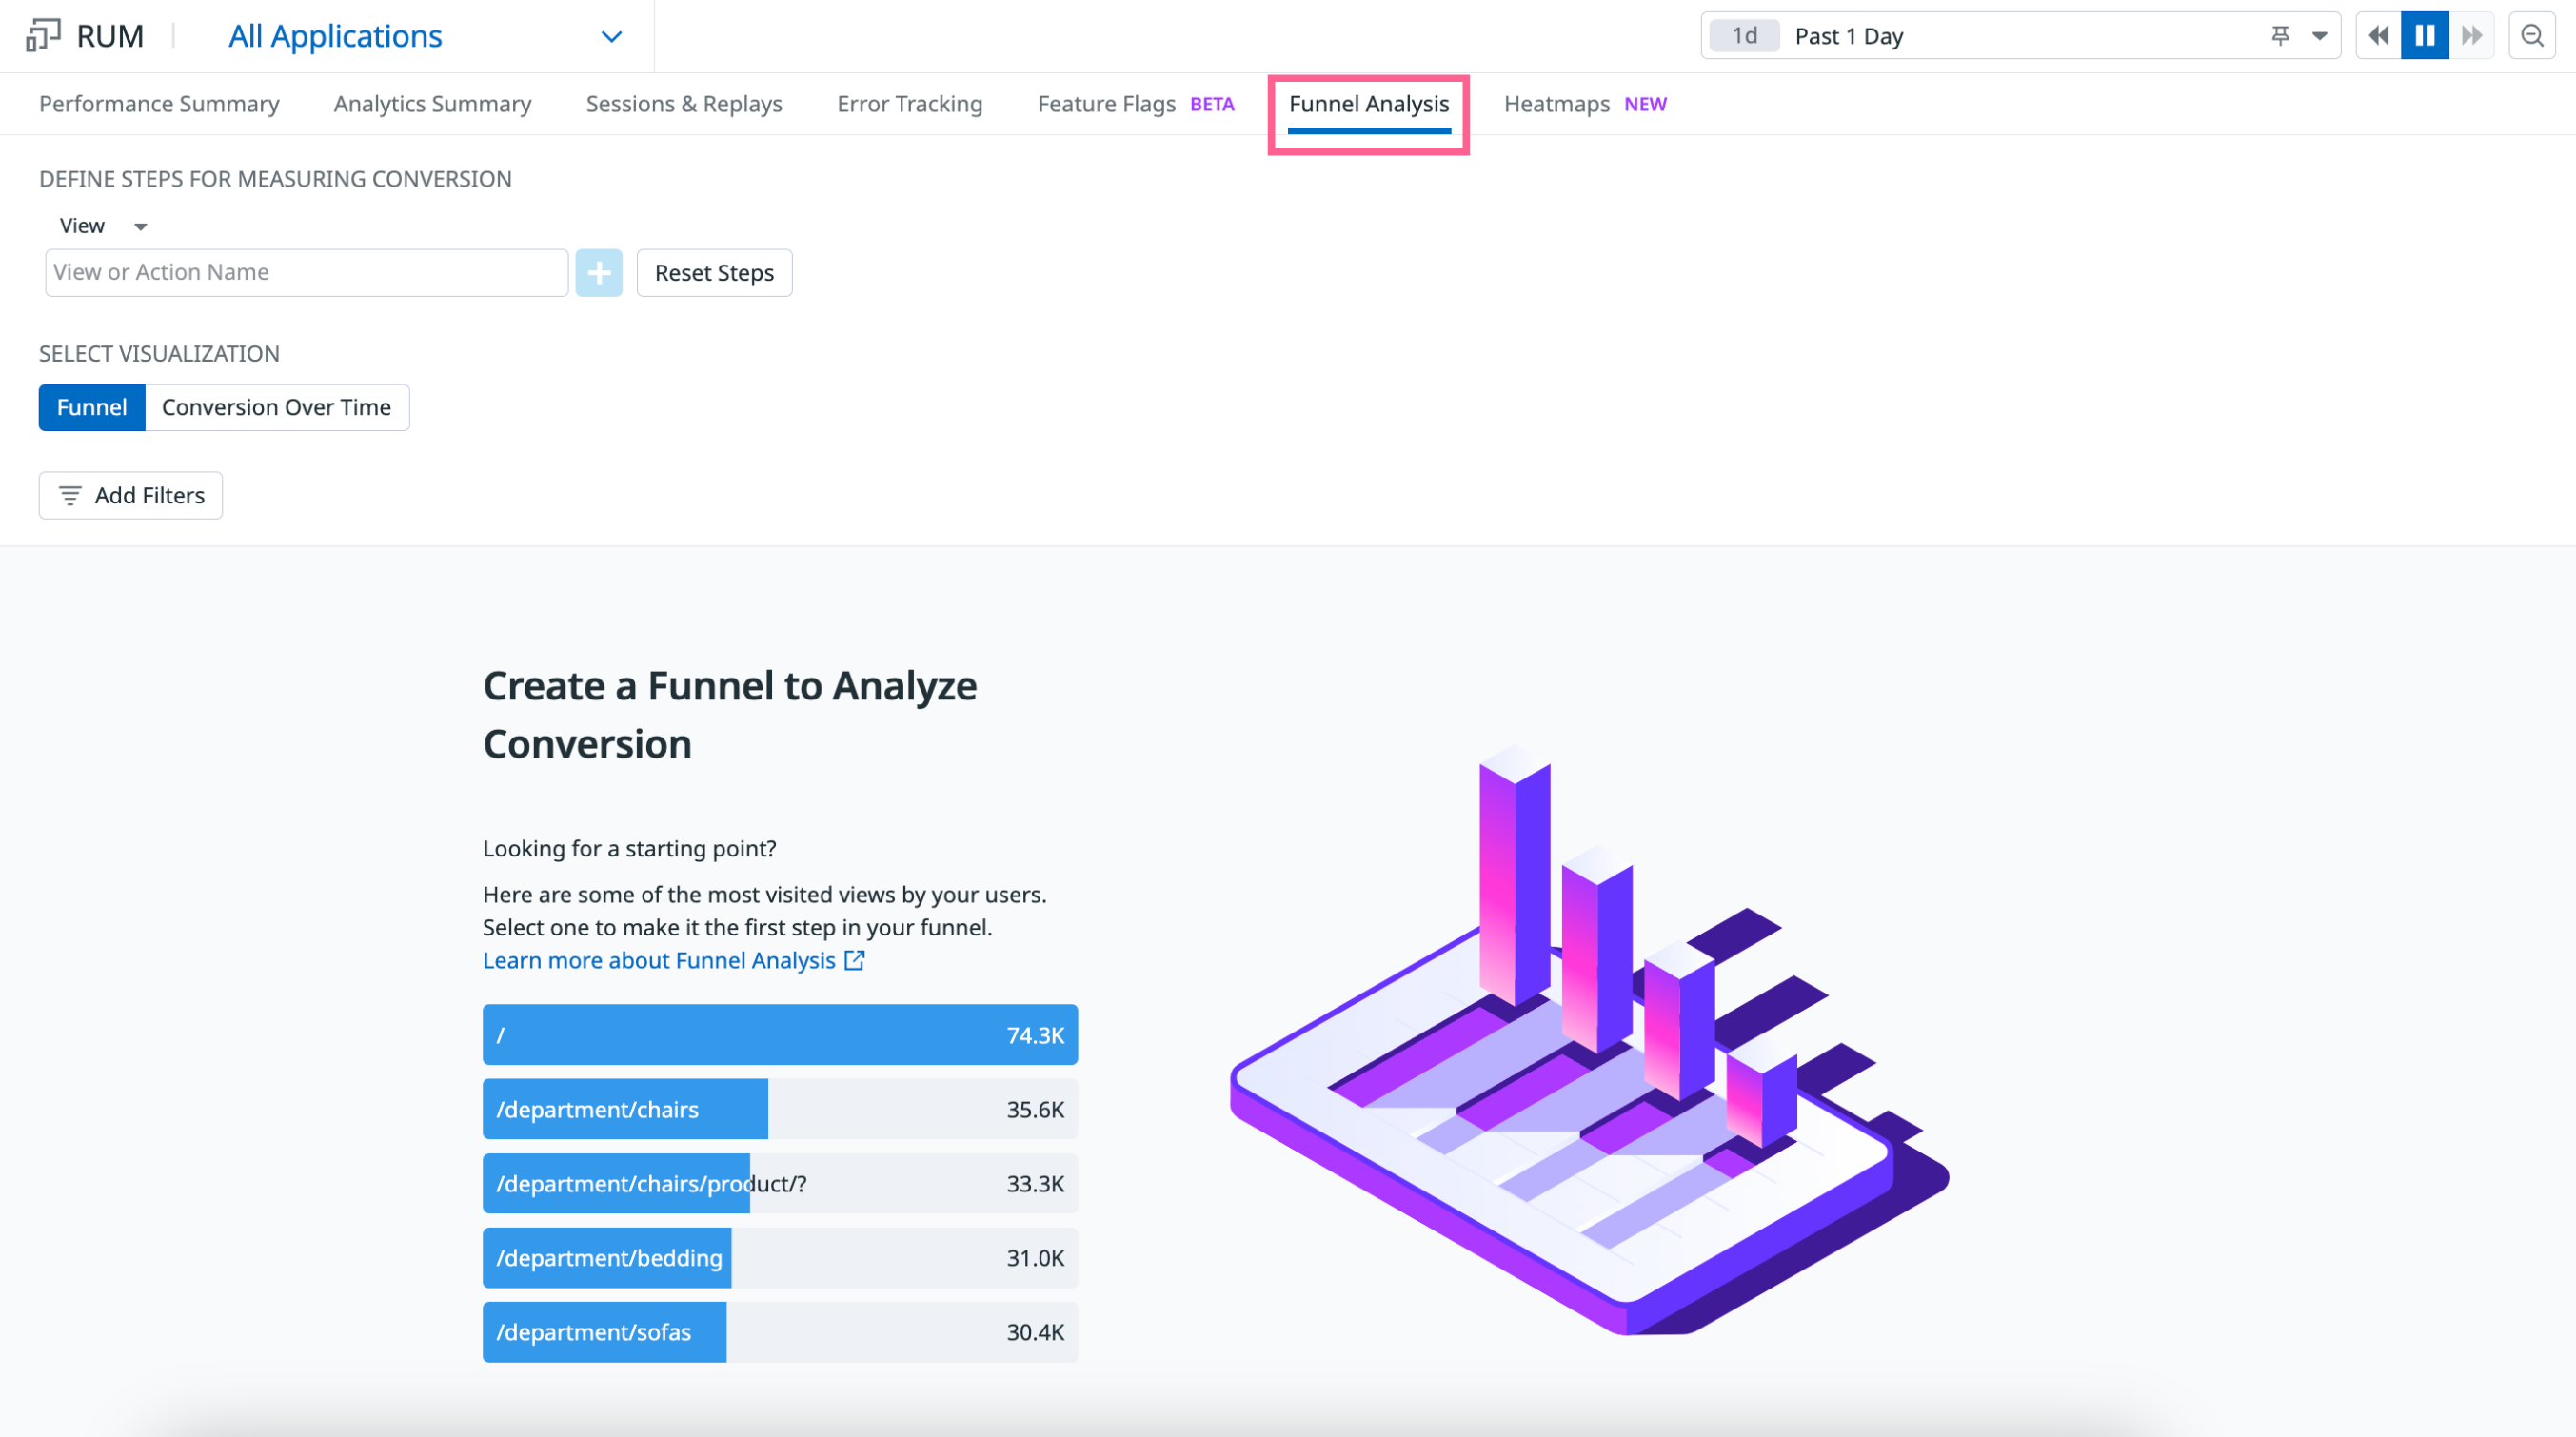Select Funnel visualization toggle
The image size is (2576, 1437).
[92, 407]
